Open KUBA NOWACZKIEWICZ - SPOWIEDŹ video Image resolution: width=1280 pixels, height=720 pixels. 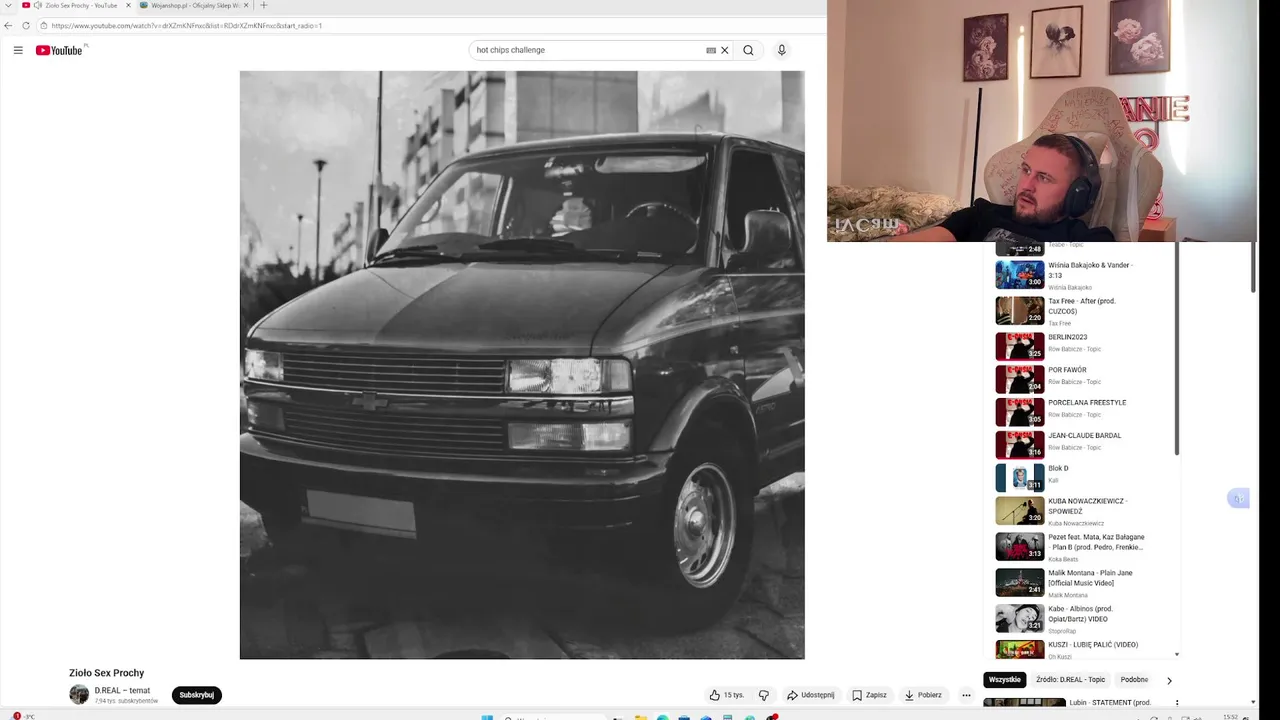coord(1085,511)
